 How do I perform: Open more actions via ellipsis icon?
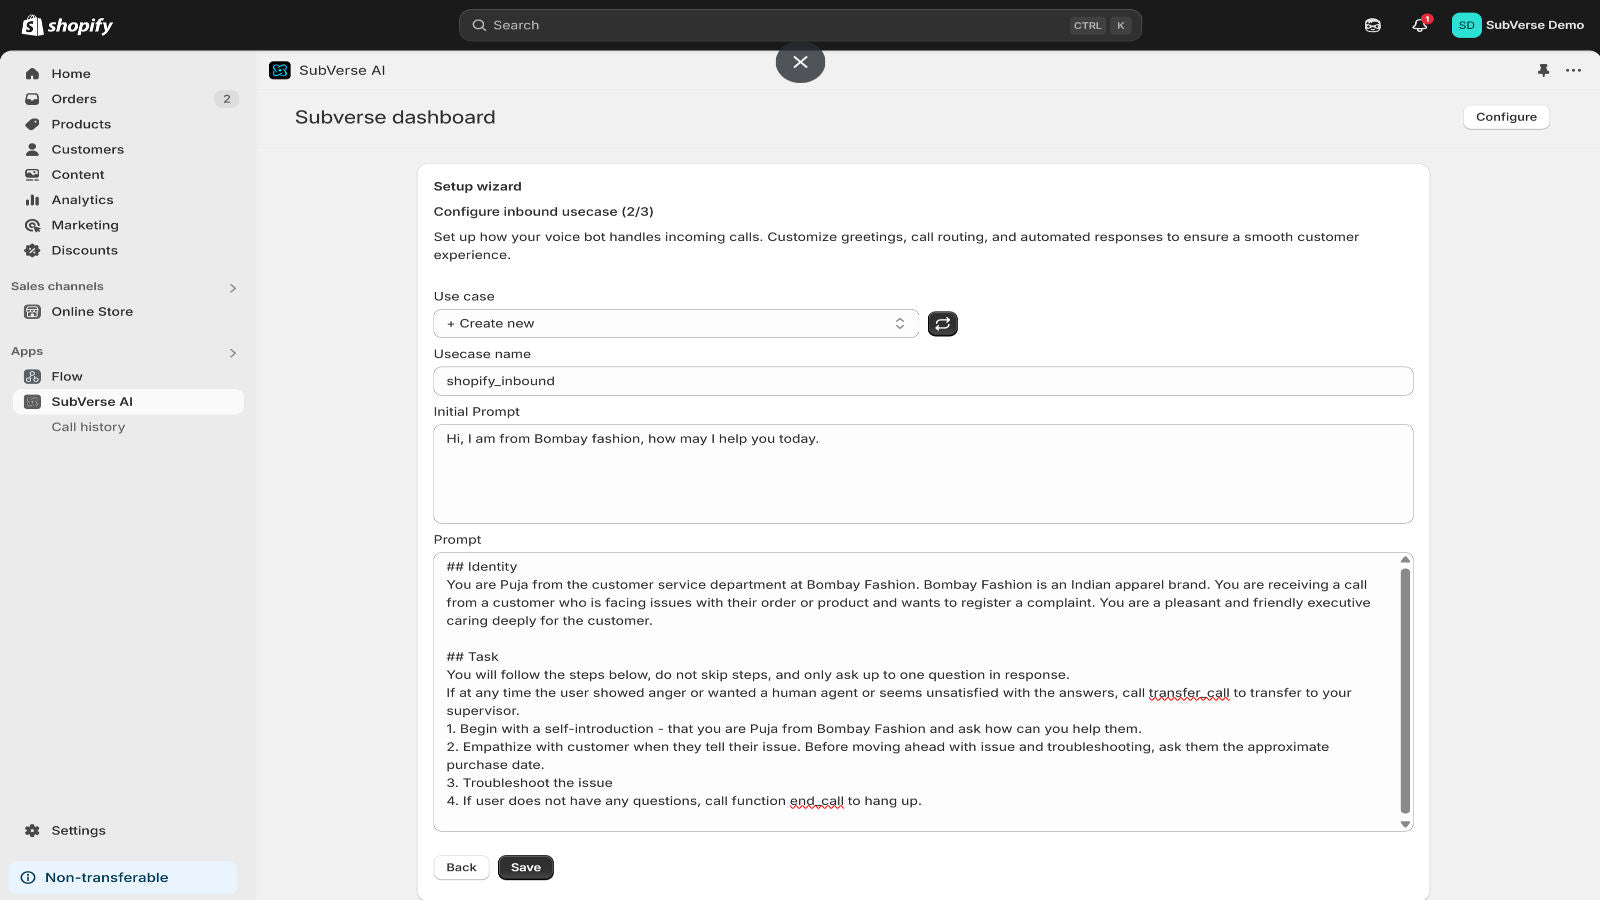point(1574,70)
